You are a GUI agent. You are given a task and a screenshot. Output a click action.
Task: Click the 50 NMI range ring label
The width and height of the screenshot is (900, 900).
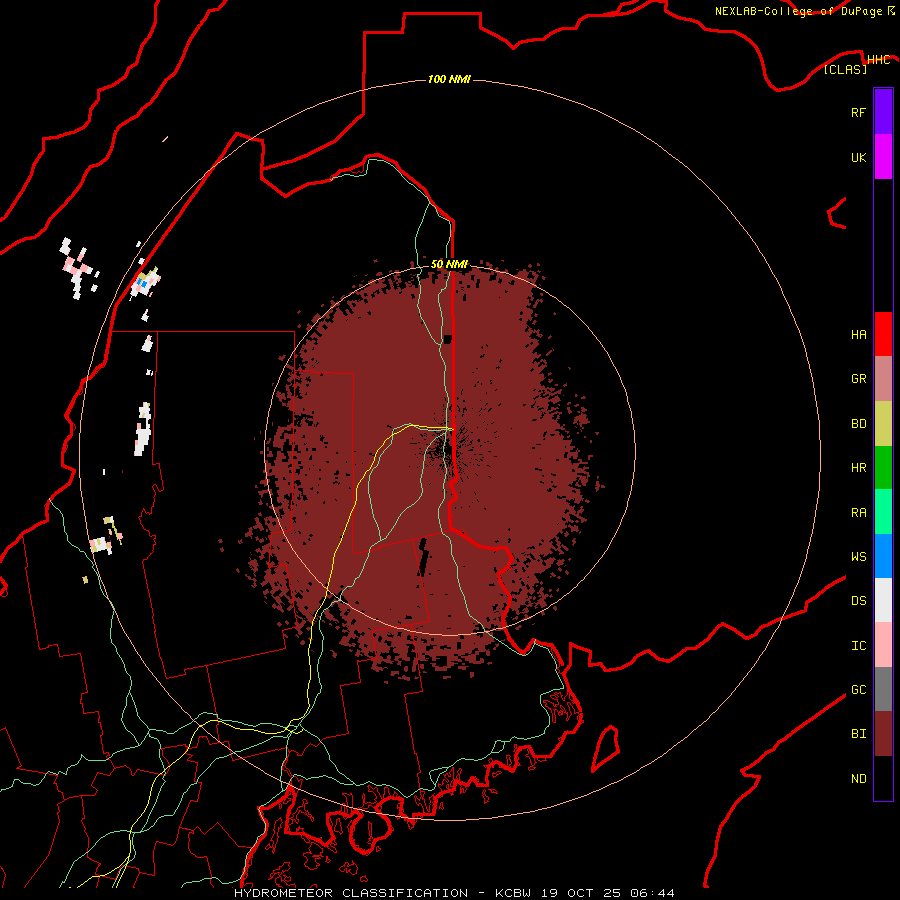coord(449,265)
